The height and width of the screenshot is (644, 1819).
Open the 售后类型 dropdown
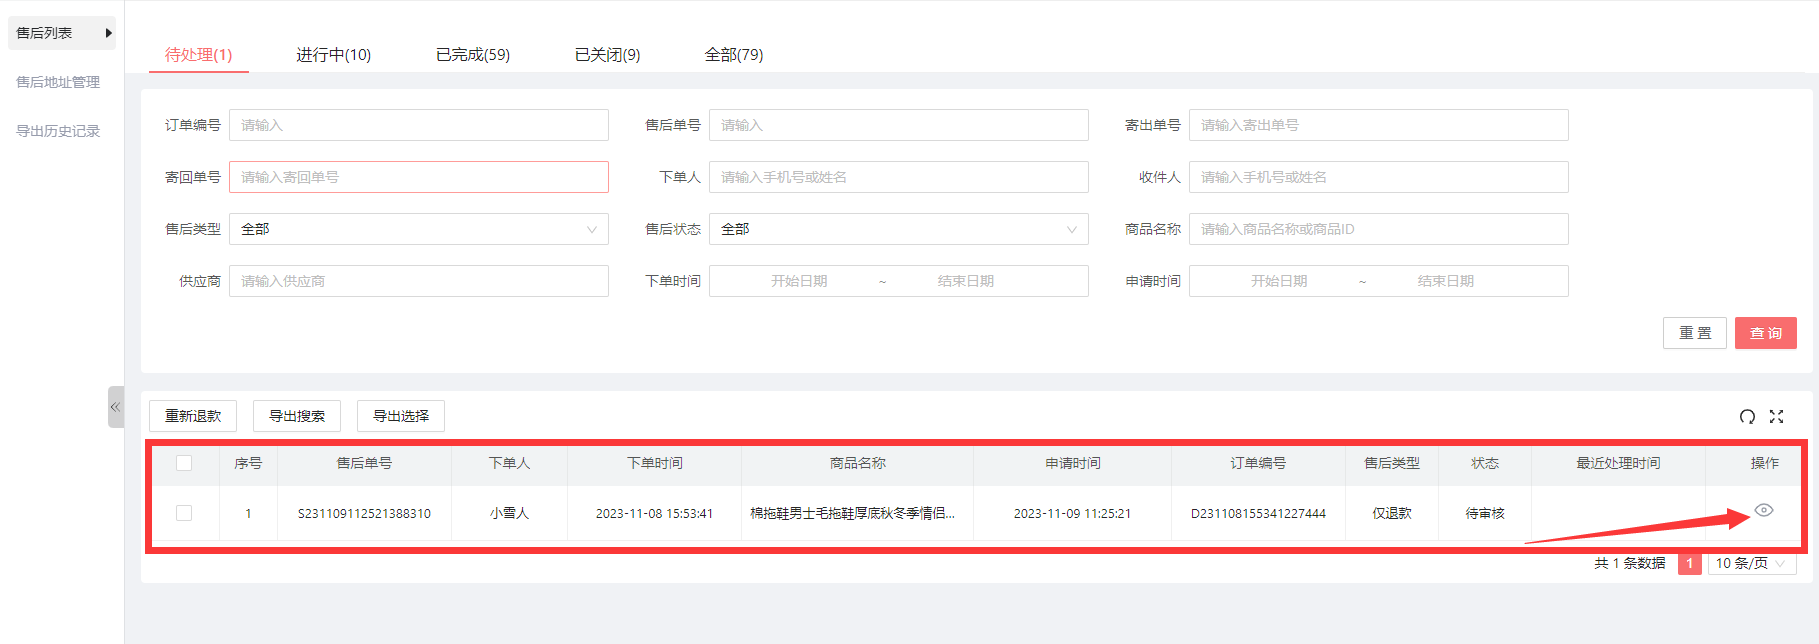coord(418,229)
